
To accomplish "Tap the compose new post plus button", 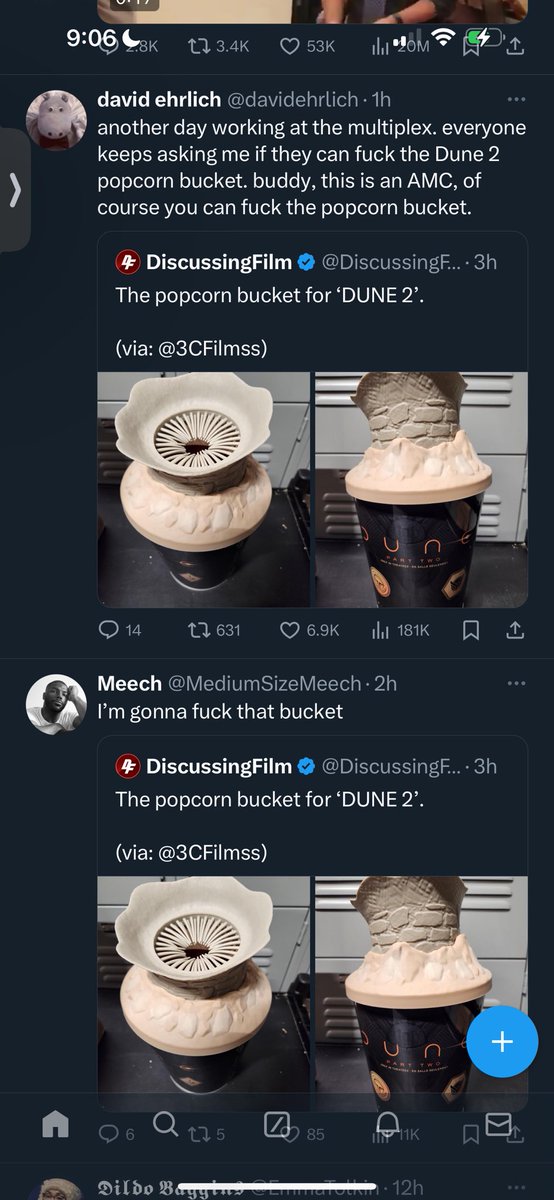I will click(502, 1041).
